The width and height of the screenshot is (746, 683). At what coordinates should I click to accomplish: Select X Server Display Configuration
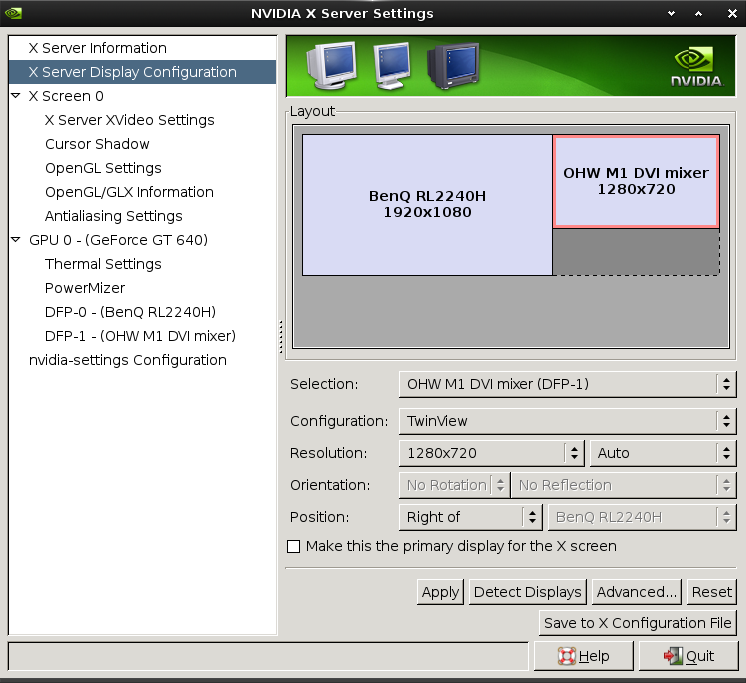coord(142,72)
